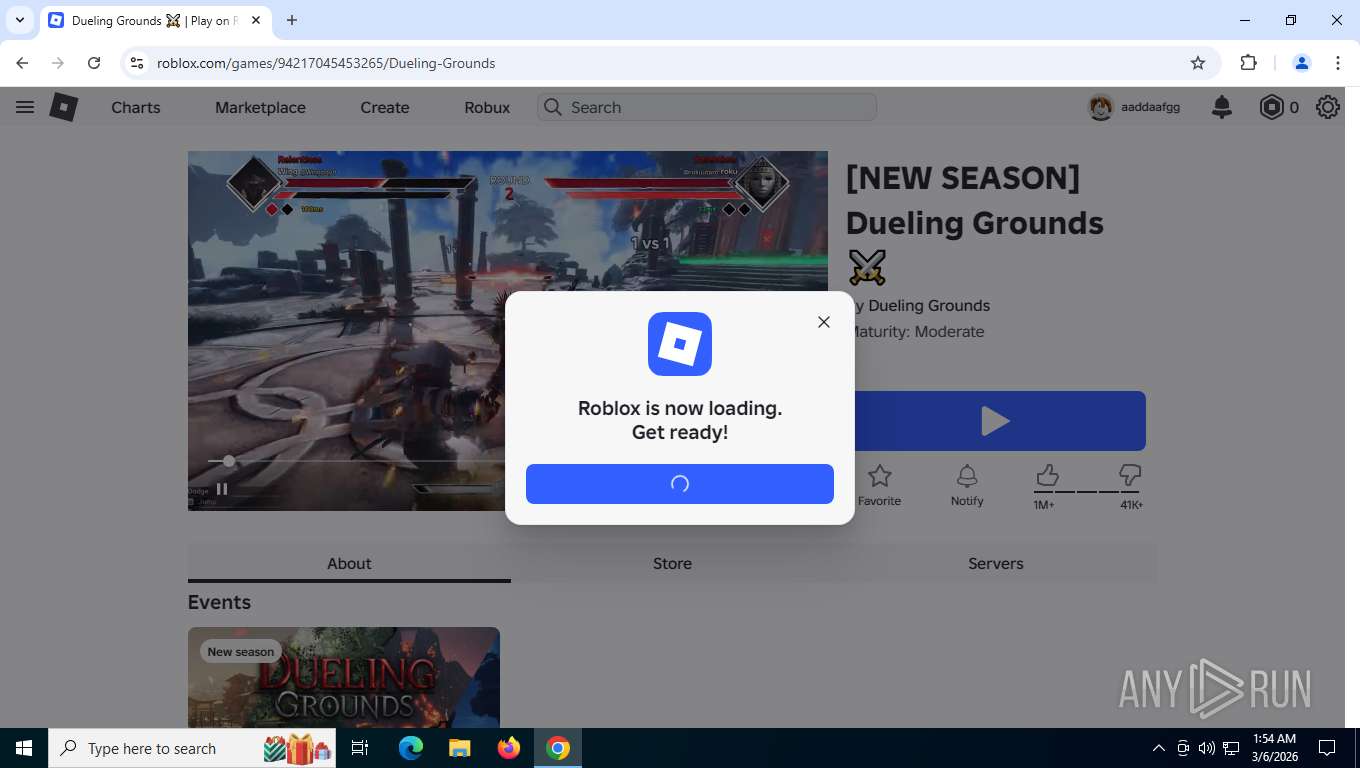Open Chrome three-dot menu
The width and height of the screenshot is (1360, 768).
(x=1338, y=63)
